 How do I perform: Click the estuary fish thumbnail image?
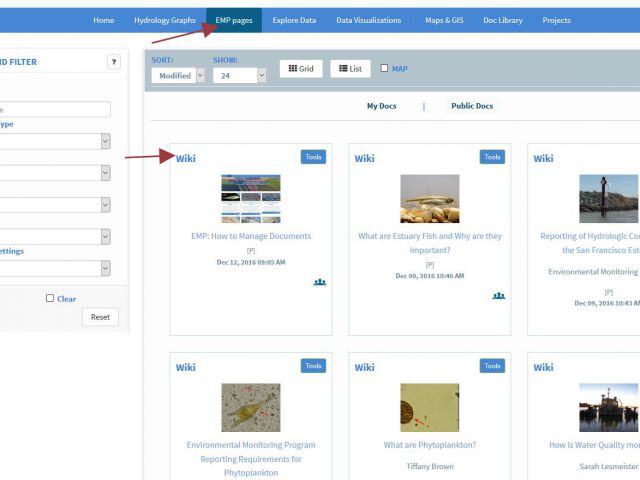(x=430, y=199)
